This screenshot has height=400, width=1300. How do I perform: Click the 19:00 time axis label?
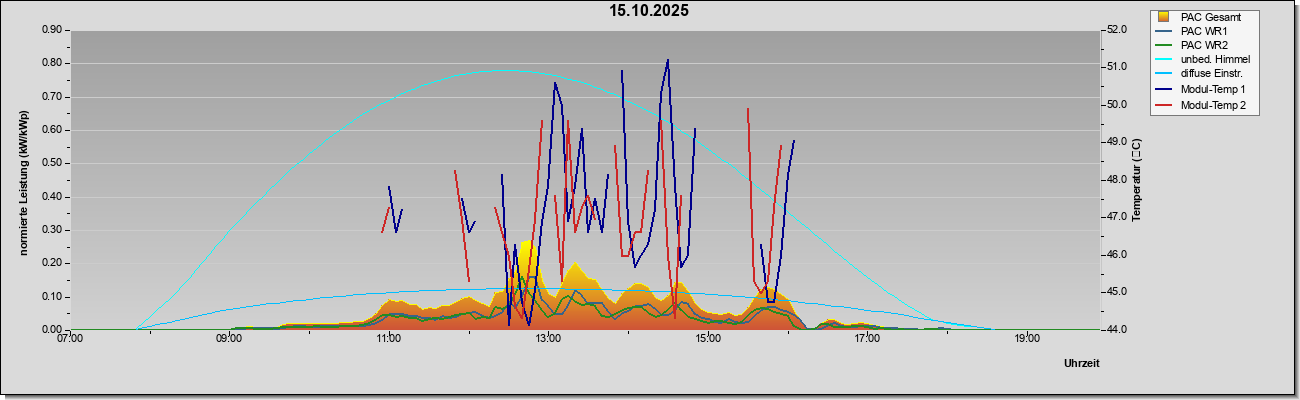[x=1027, y=339]
